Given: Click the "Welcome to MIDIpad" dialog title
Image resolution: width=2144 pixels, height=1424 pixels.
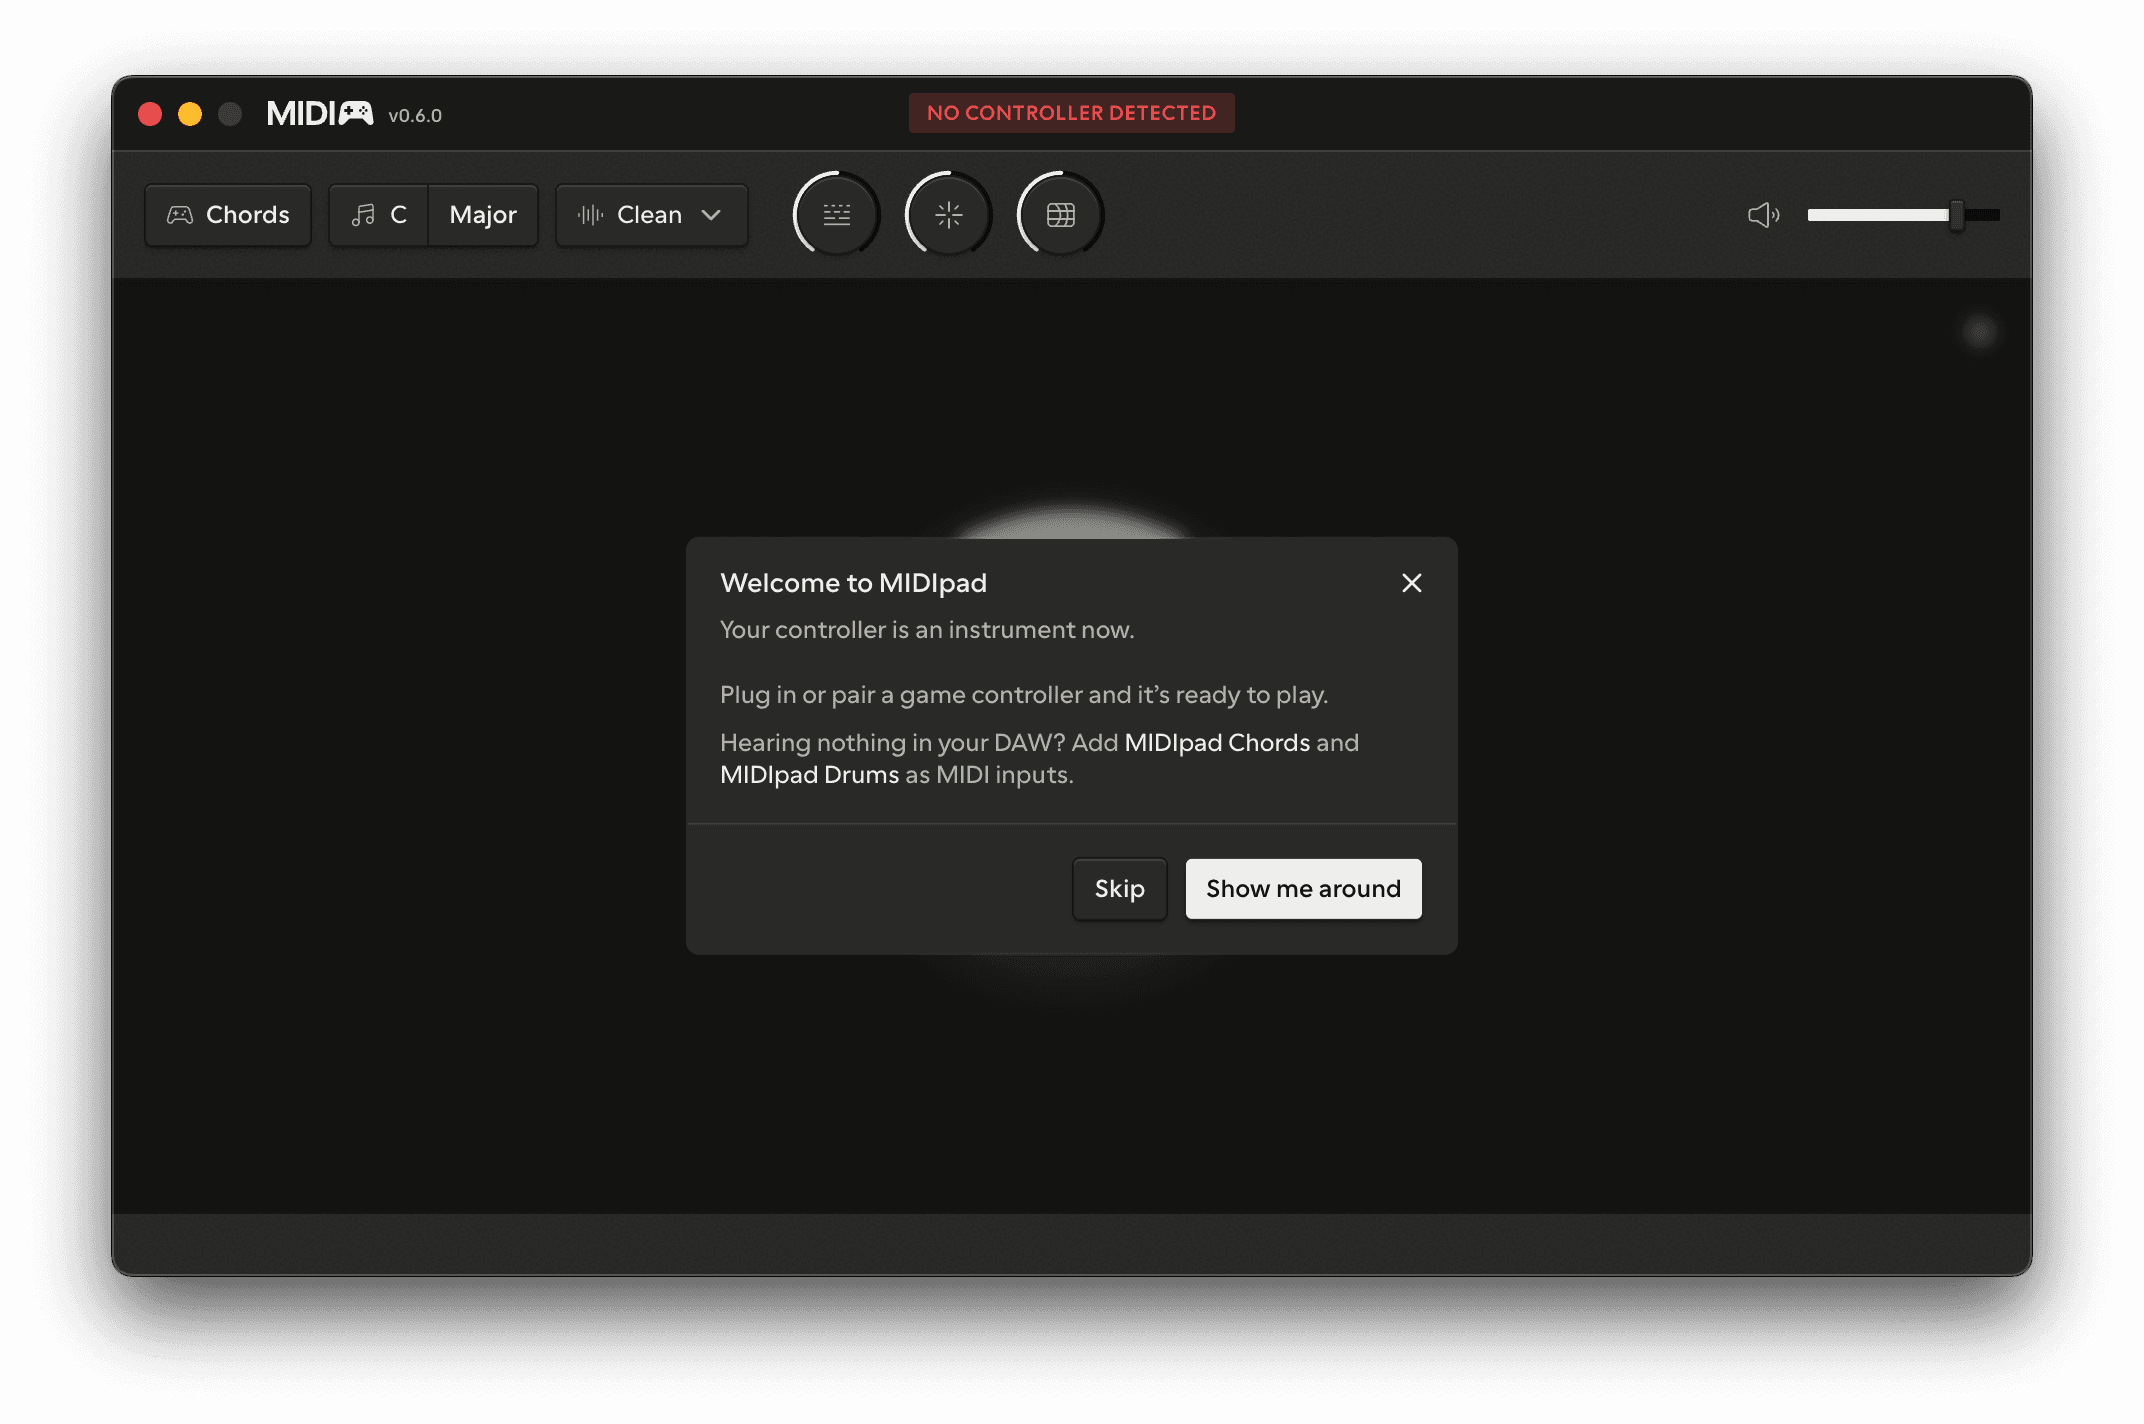Looking at the screenshot, I should pyautogui.click(x=853, y=583).
